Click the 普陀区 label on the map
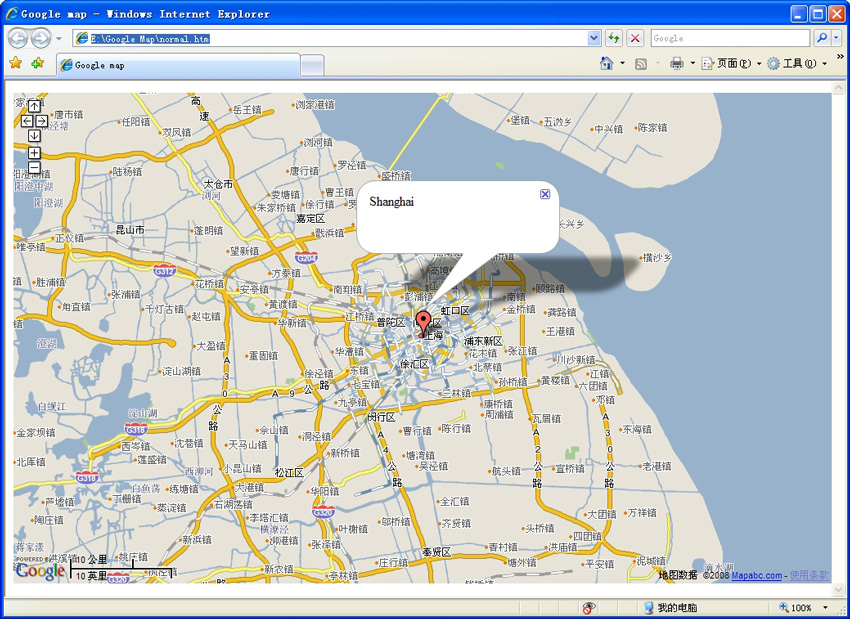 (x=391, y=323)
